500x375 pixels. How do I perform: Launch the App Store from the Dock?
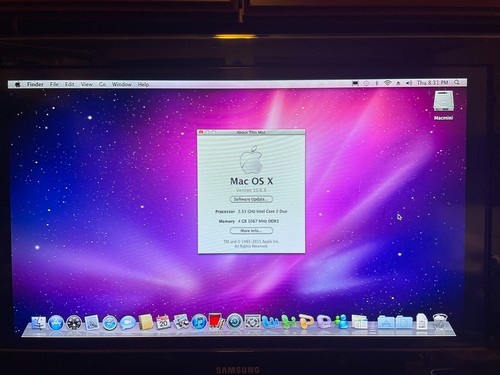(56, 323)
